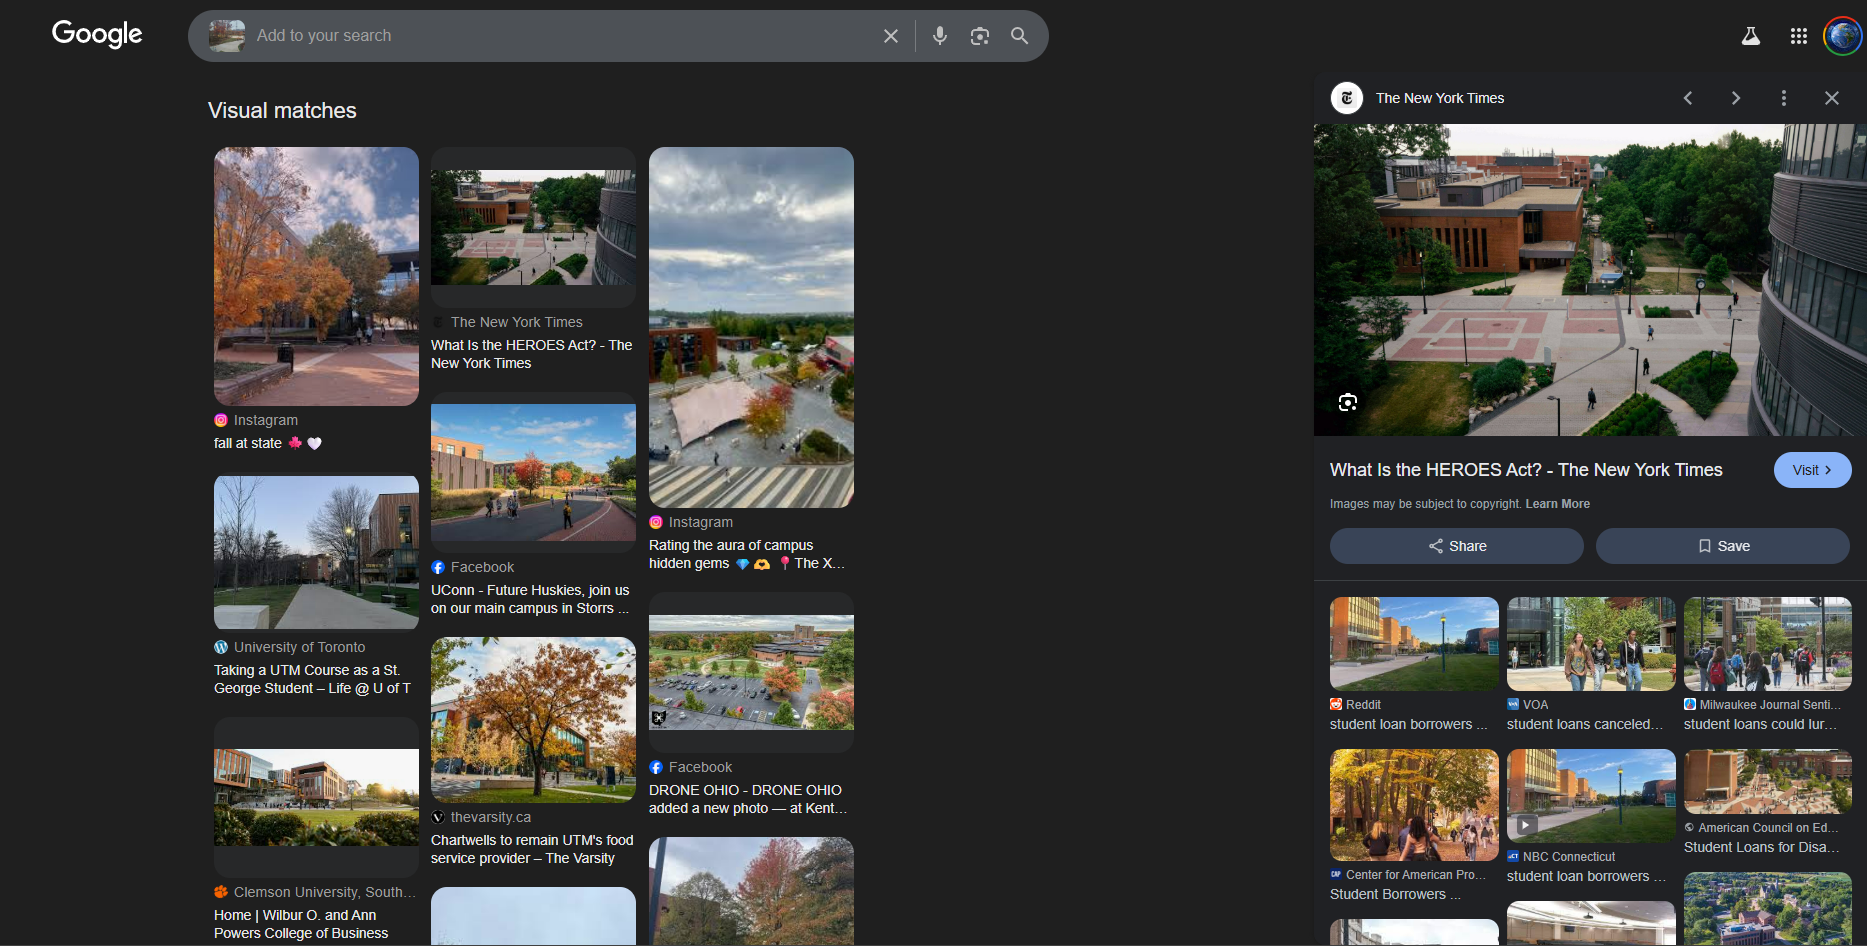The width and height of the screenshot is (1867, 946).
Task: Open Search Labs flask icon
Action: point(1750,36)
